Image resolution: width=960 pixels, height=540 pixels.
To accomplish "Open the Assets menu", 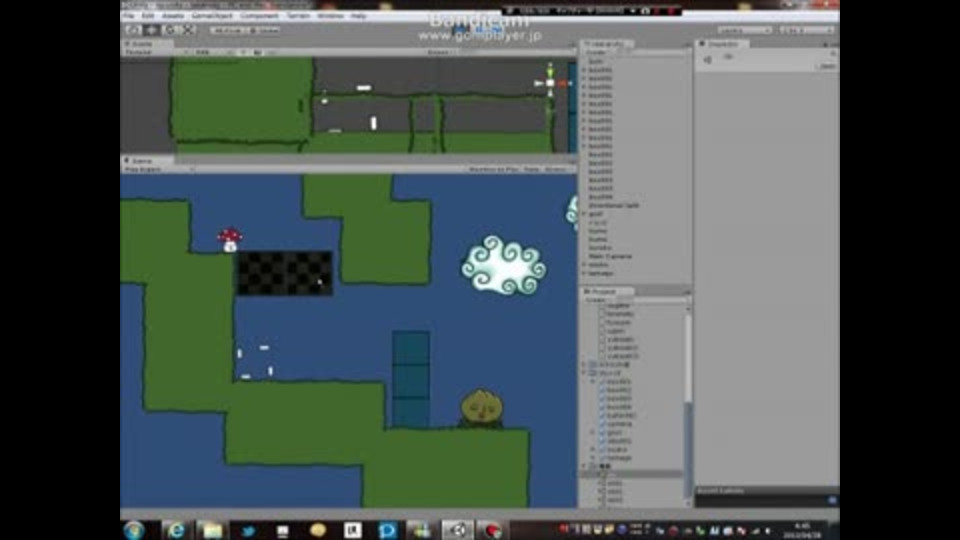I will click(172, 16).
